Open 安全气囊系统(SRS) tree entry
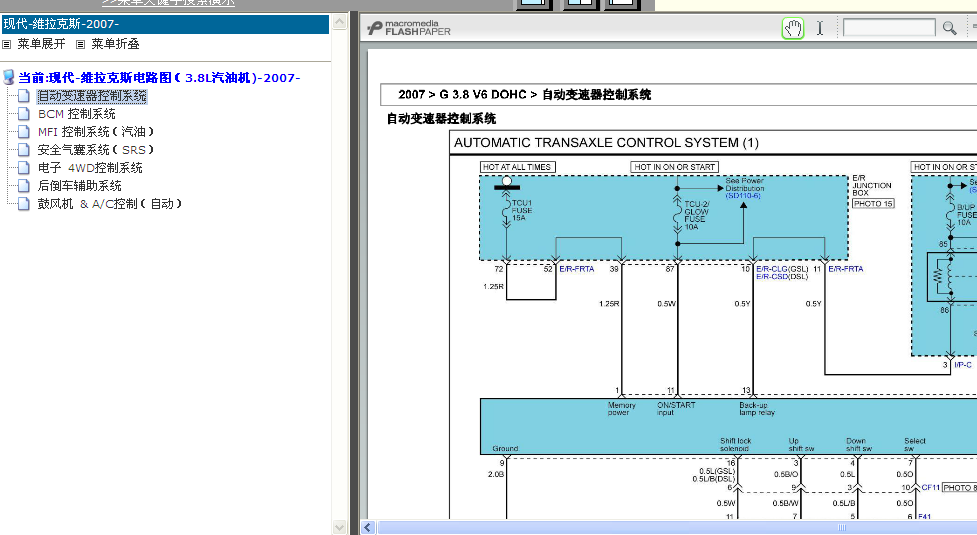The image size is (977, 535). click(96, 150)
